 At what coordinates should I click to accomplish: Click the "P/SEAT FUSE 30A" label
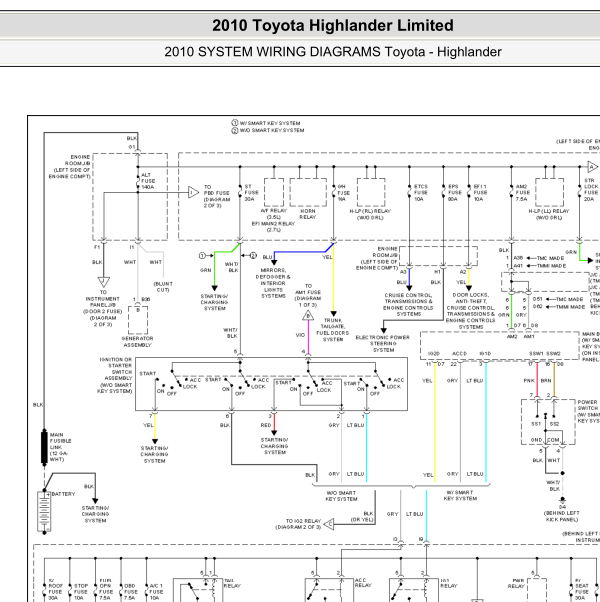(582, 589)
